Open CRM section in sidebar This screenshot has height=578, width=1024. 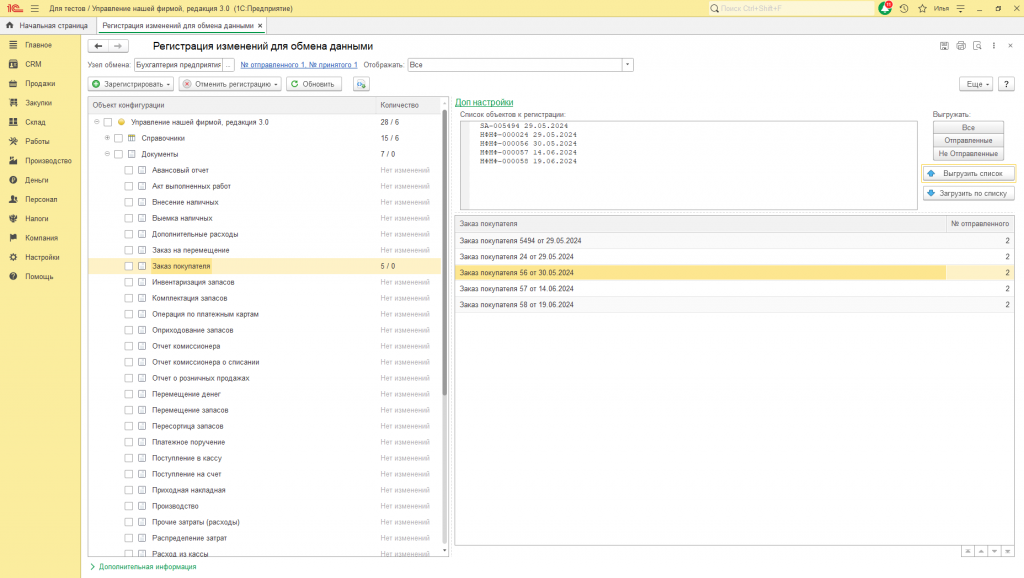click(33, 64)
